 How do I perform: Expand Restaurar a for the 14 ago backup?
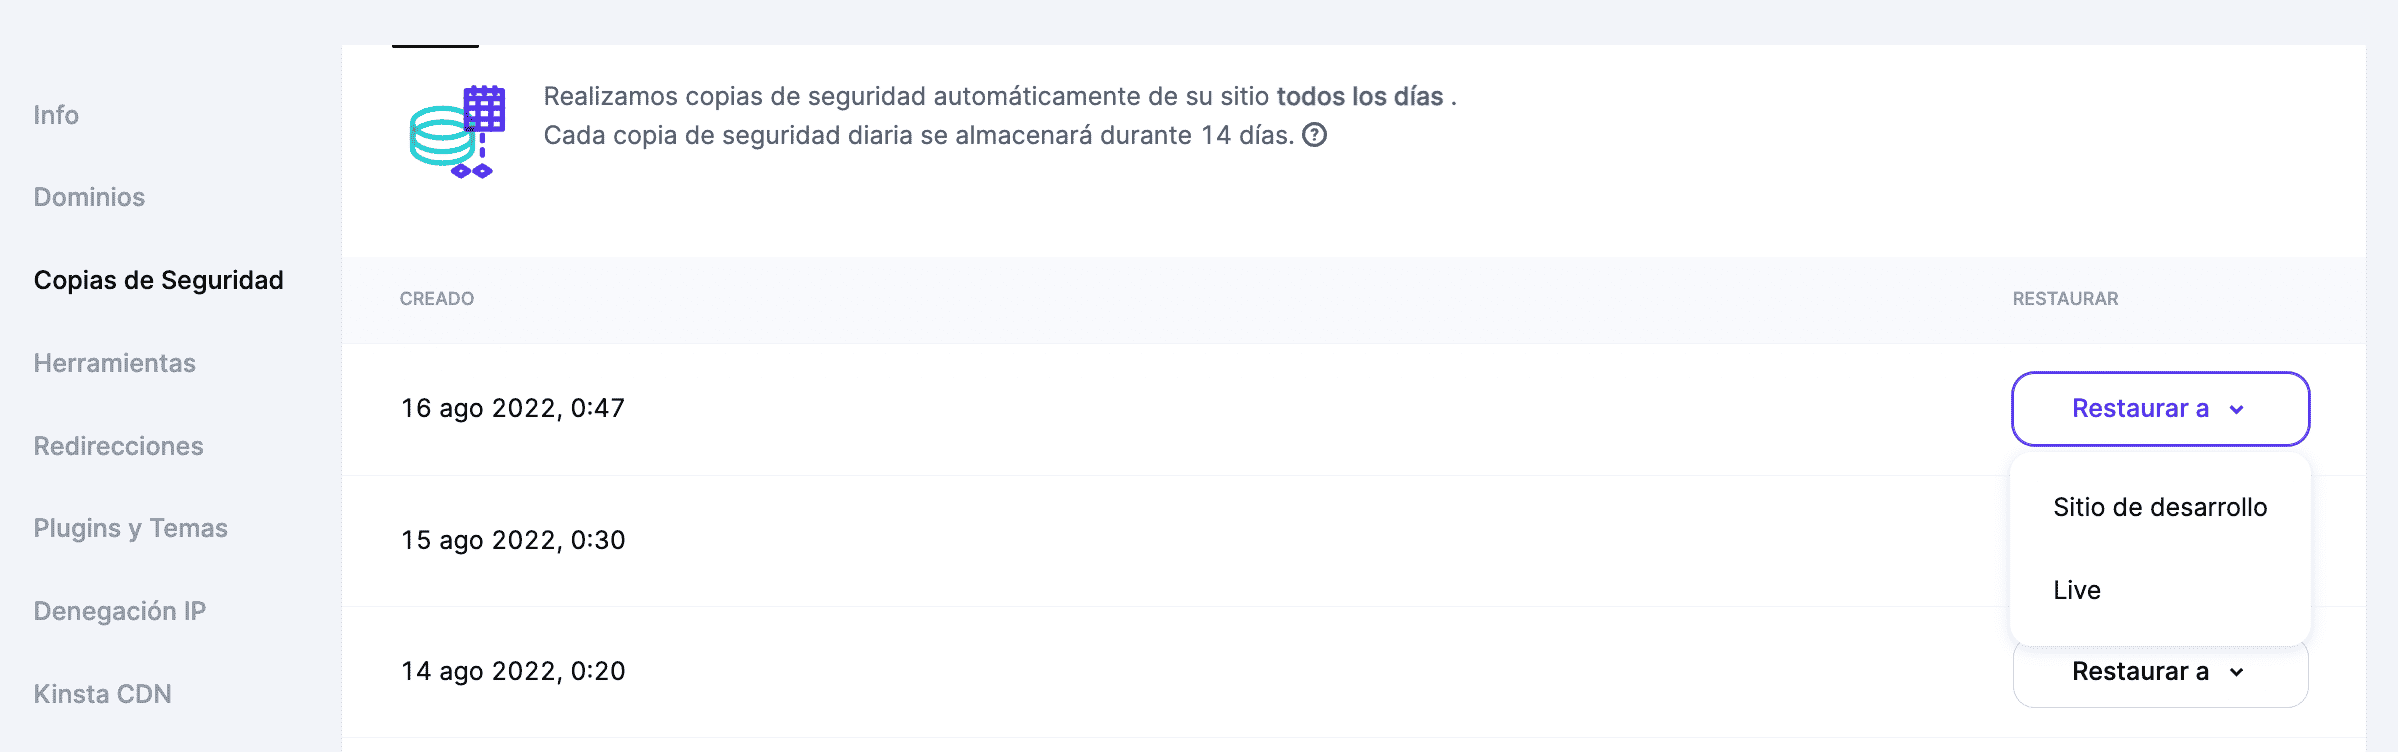(x=2140, y=672)
